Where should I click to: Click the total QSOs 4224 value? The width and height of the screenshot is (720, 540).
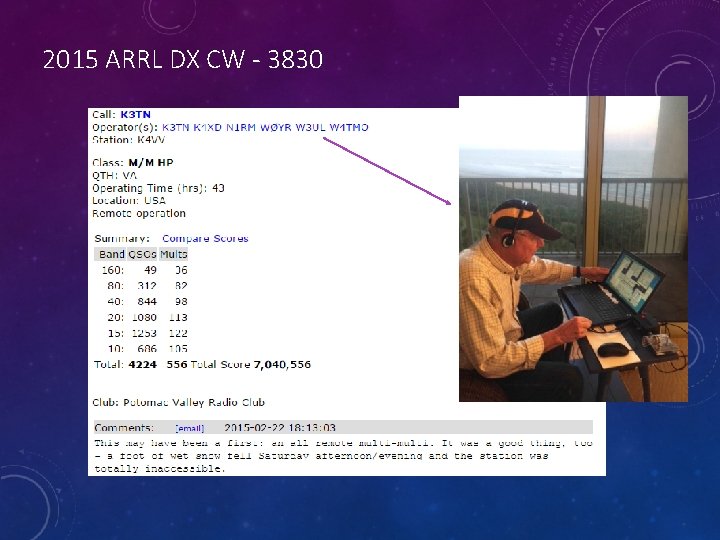pyautogui.click(x=142, y=365)
